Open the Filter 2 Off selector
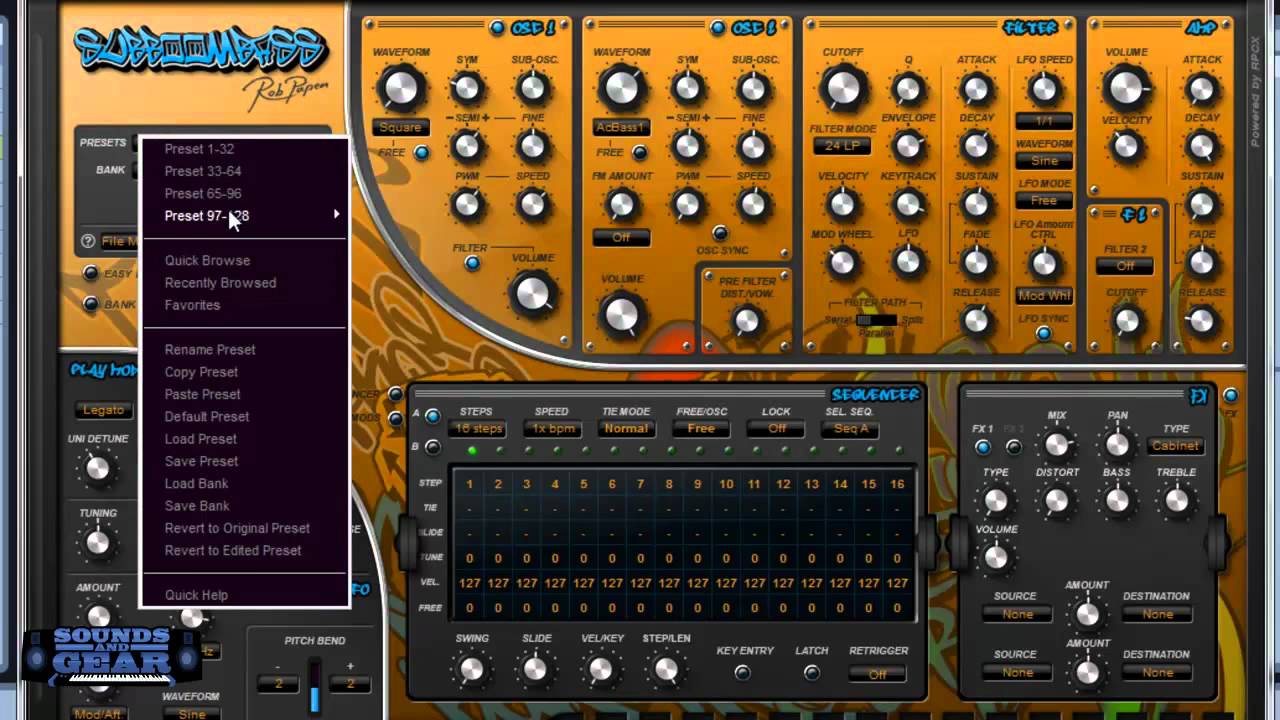This screenshot has height=720, width=1280. [1126, 266]
